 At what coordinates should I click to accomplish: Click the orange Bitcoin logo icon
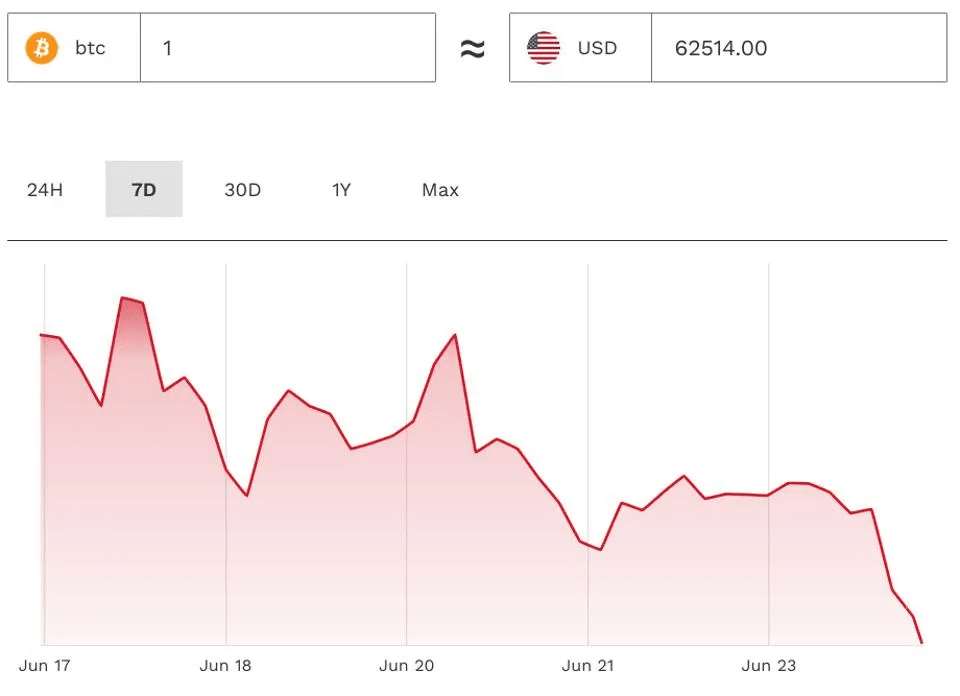(42, 48)
